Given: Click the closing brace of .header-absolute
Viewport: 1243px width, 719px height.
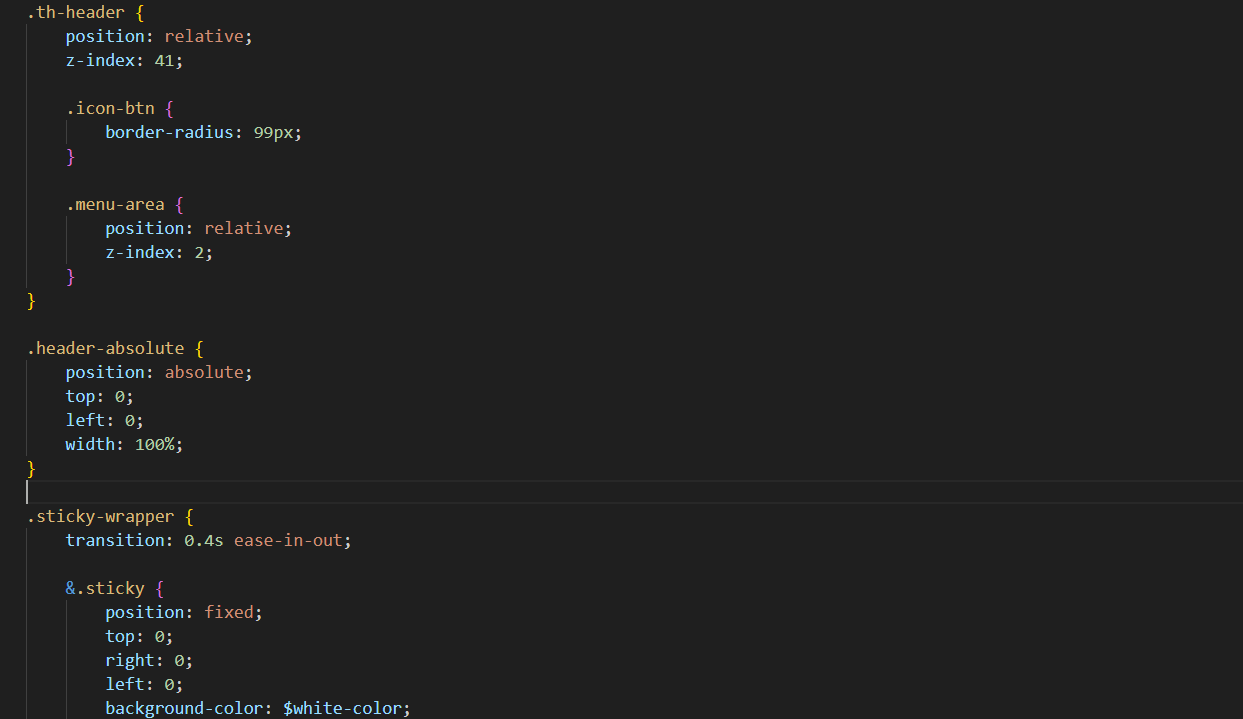Looking at the screenshot, I should [x=31, y=467].
